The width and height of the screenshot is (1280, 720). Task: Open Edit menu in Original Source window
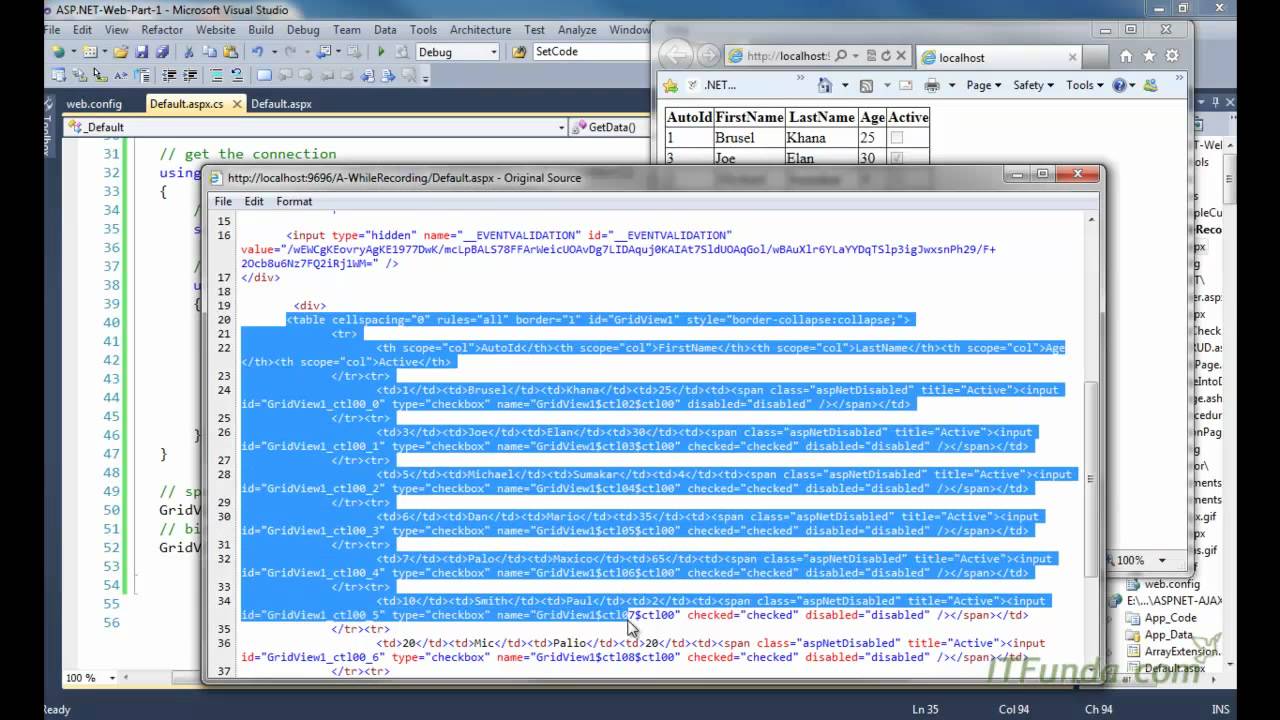pyautogui.click(x=254, y=201)
